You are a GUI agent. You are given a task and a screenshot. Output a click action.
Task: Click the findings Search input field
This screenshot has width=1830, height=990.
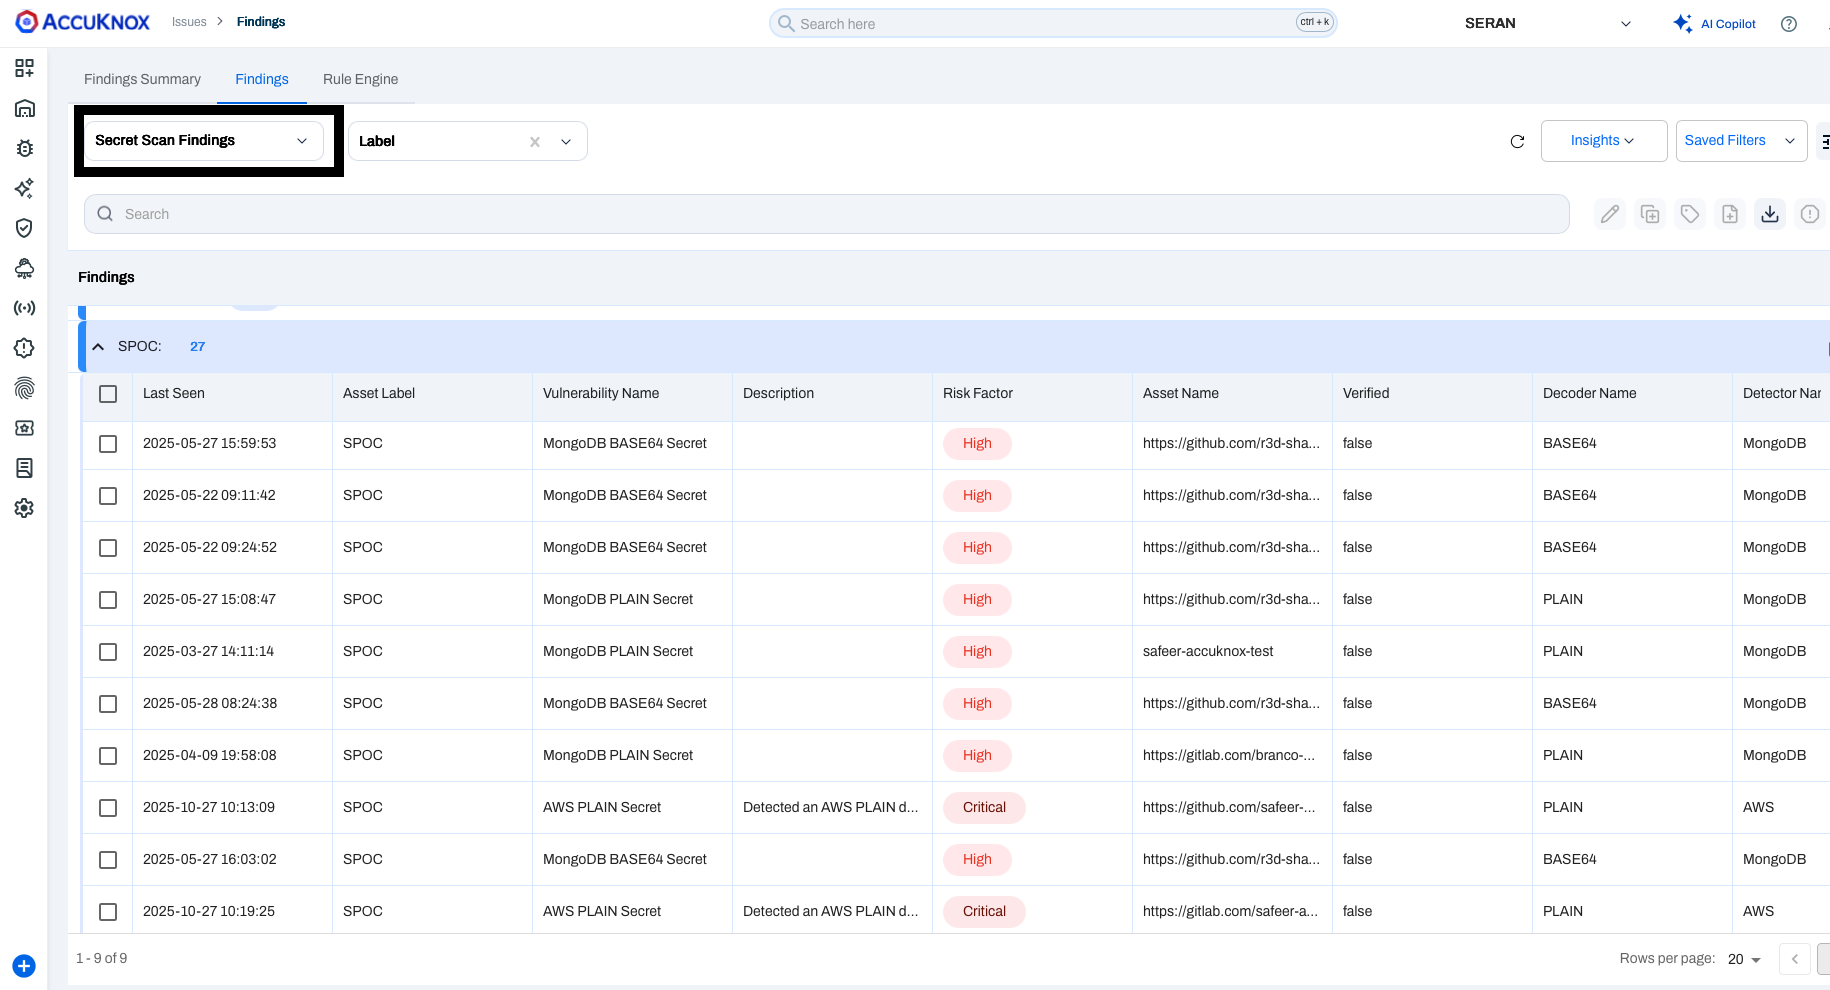pos(826,214)
